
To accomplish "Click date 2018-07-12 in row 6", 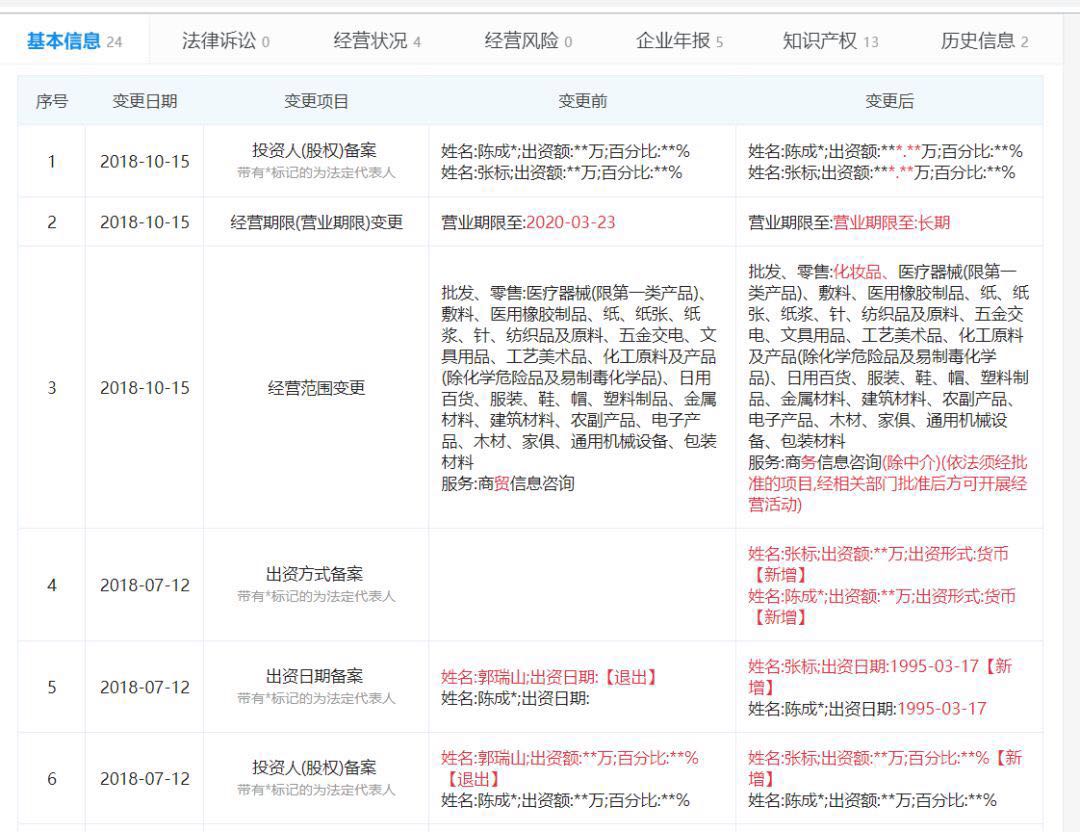I will point(145,779).
